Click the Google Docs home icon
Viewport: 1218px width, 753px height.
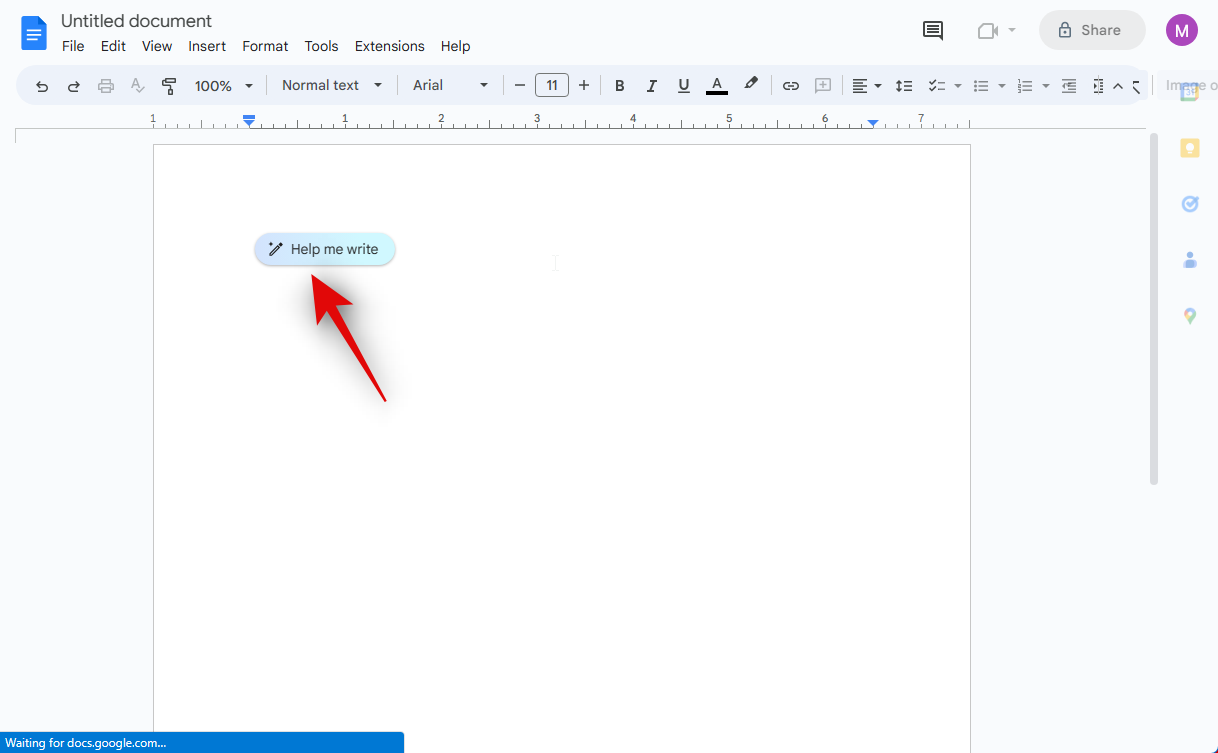coord(34,33)
